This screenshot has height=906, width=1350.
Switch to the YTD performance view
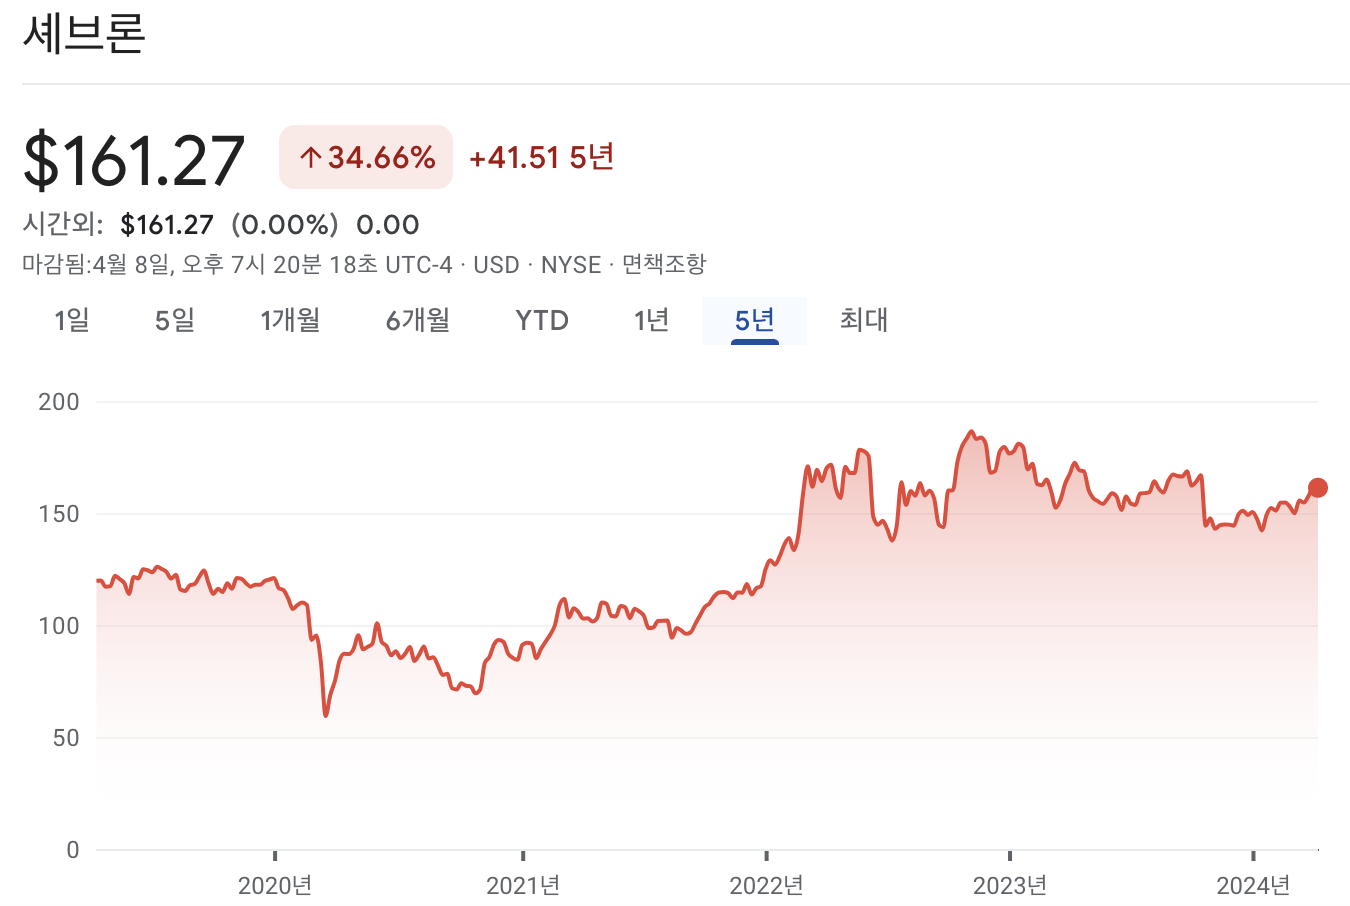click(x=541, y=320)
